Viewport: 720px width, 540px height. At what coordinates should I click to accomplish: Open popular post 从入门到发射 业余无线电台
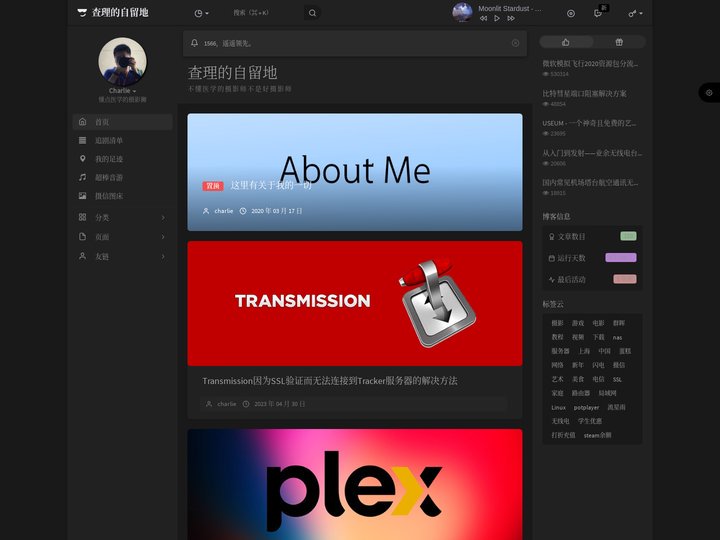click(592, 152)
